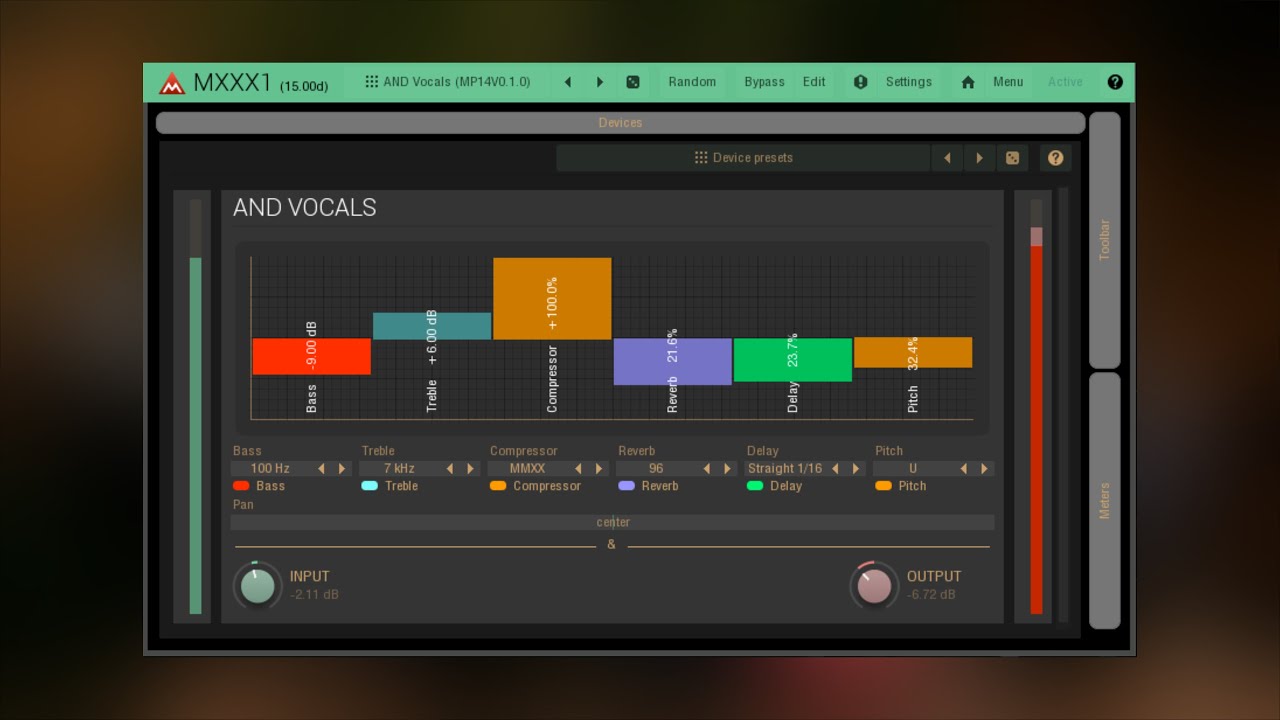1280x720 pixels.
Task: Click the orange Pitch 32.4% bar
Action: [913, 353]
